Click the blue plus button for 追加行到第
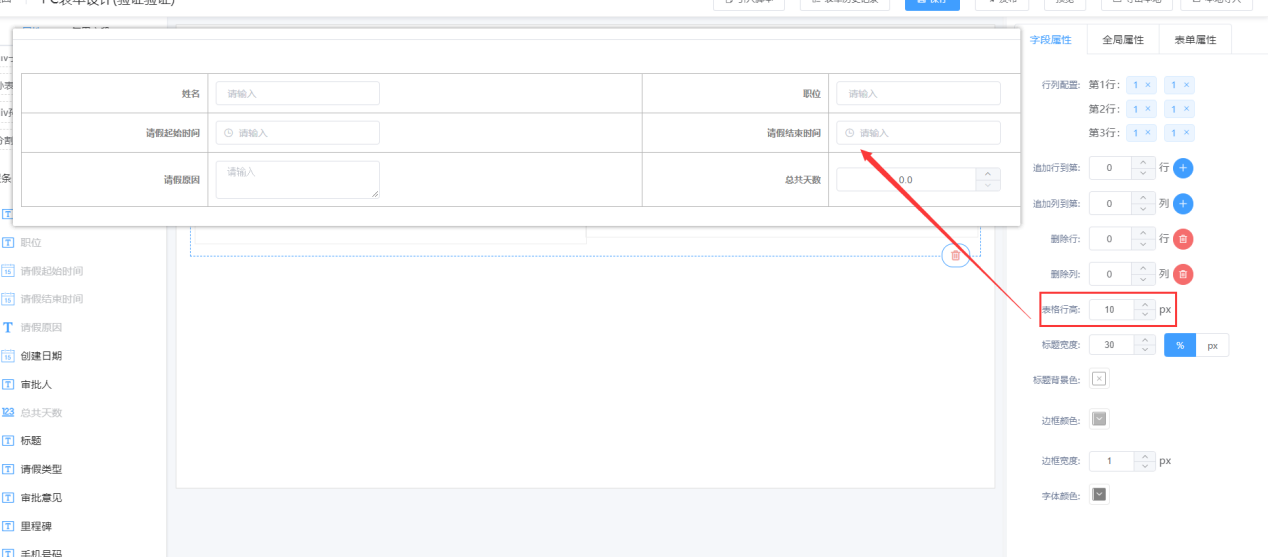Screen dimensions: 1268x557 1183,168
